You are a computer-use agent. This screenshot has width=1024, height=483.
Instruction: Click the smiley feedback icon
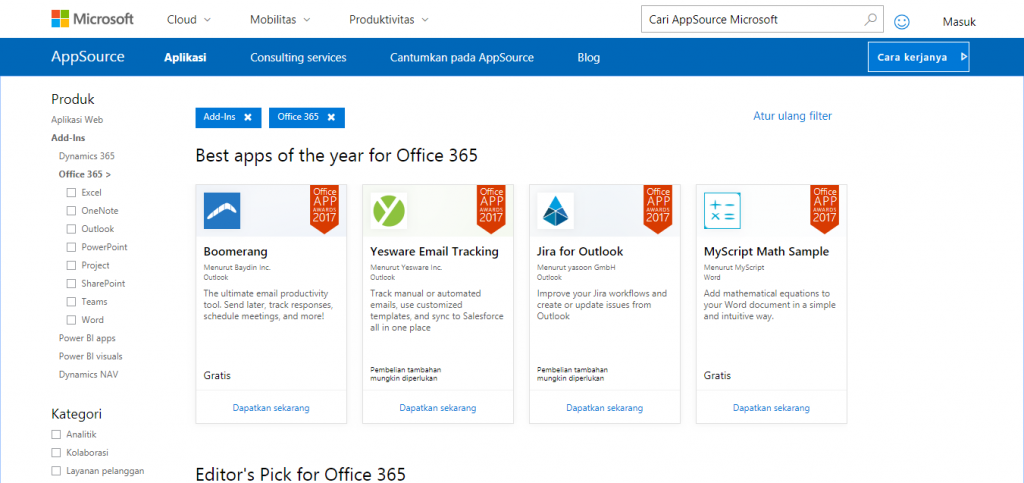901,21
